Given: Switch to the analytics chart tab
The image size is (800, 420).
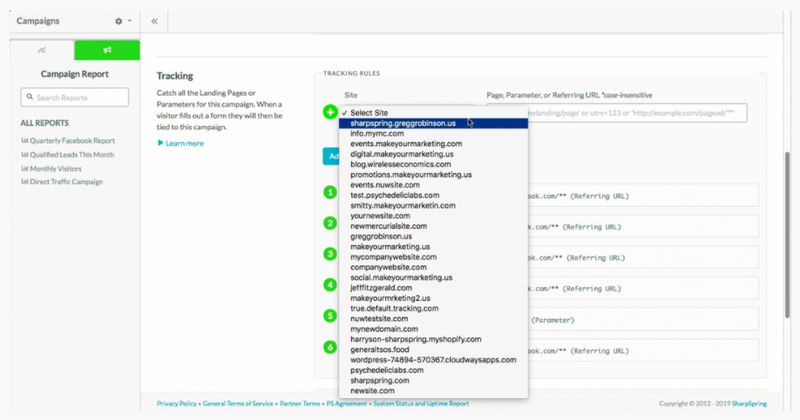Looking at the screenshot, I should click(42, 50).
